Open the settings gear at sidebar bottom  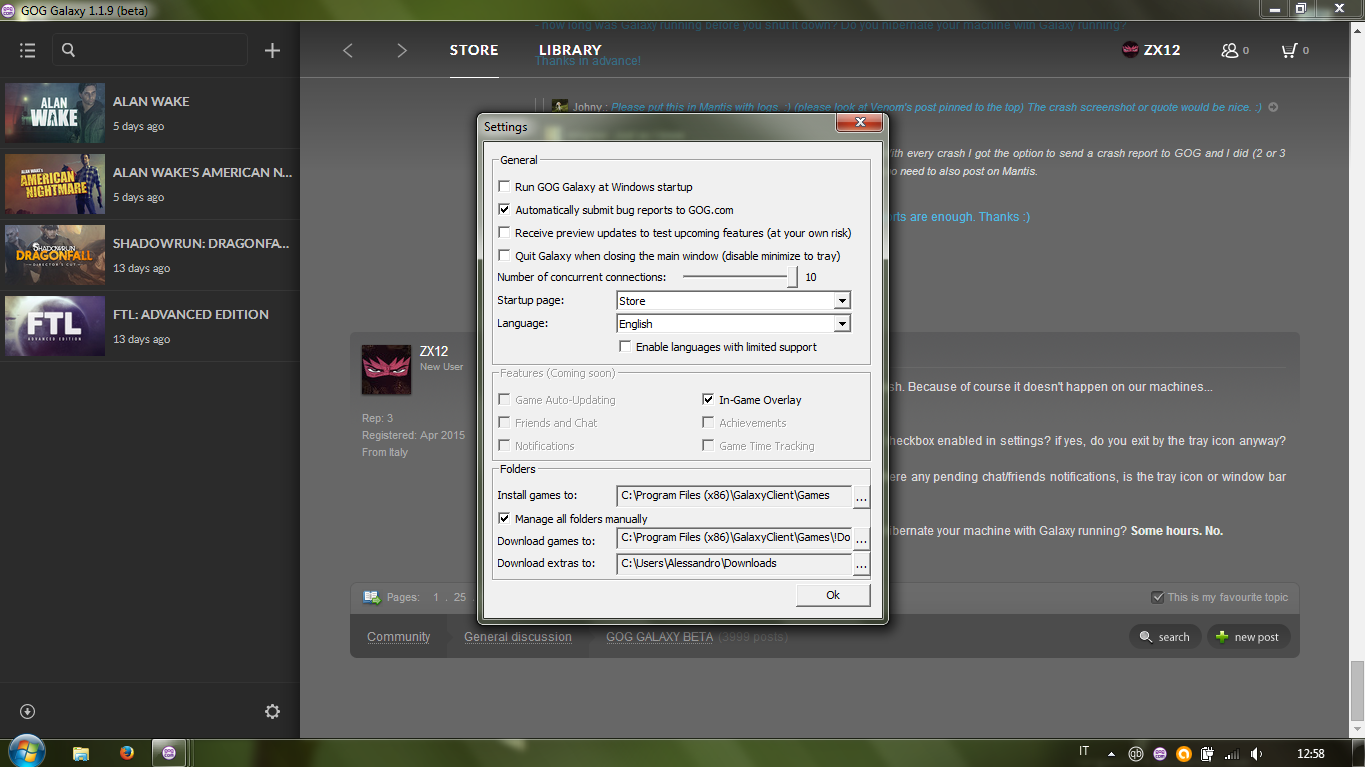click(272, 712)
